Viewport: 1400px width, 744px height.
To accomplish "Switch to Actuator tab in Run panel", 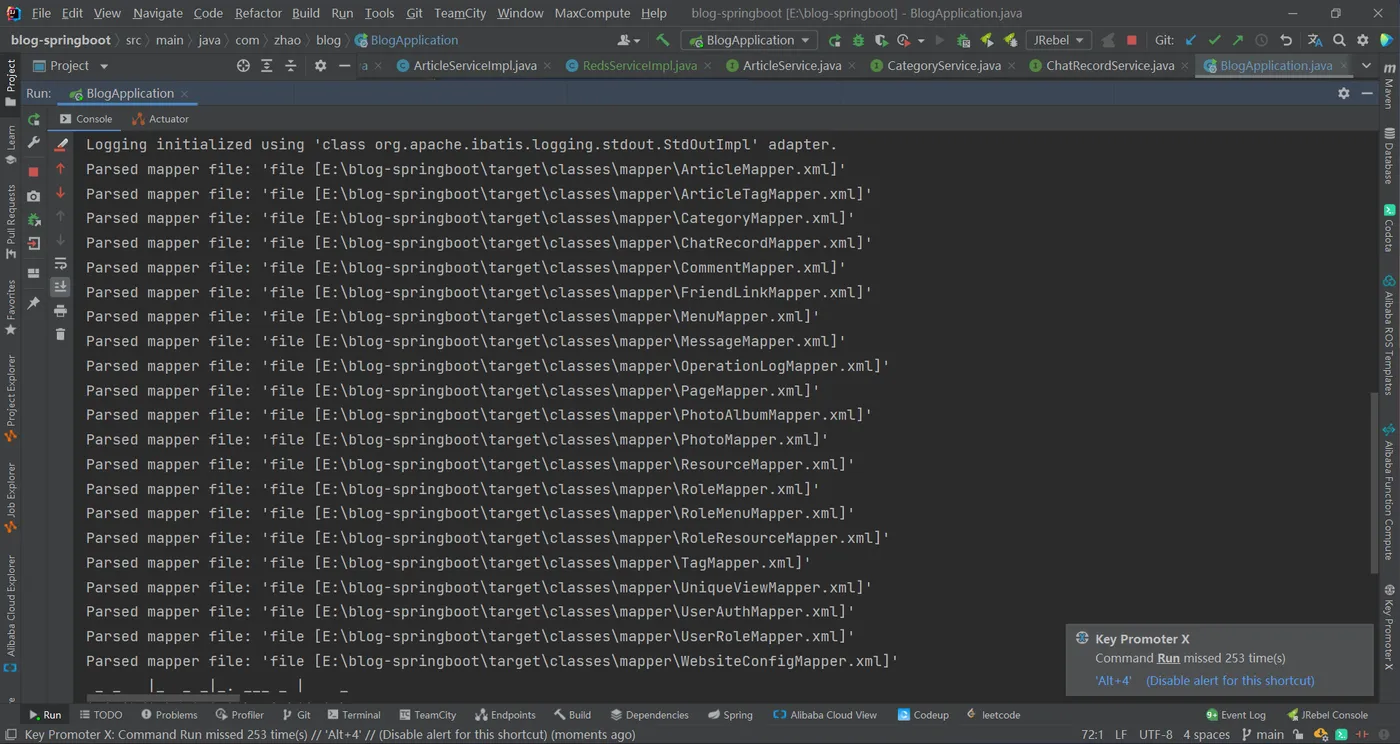I will [x=160, y=119].
